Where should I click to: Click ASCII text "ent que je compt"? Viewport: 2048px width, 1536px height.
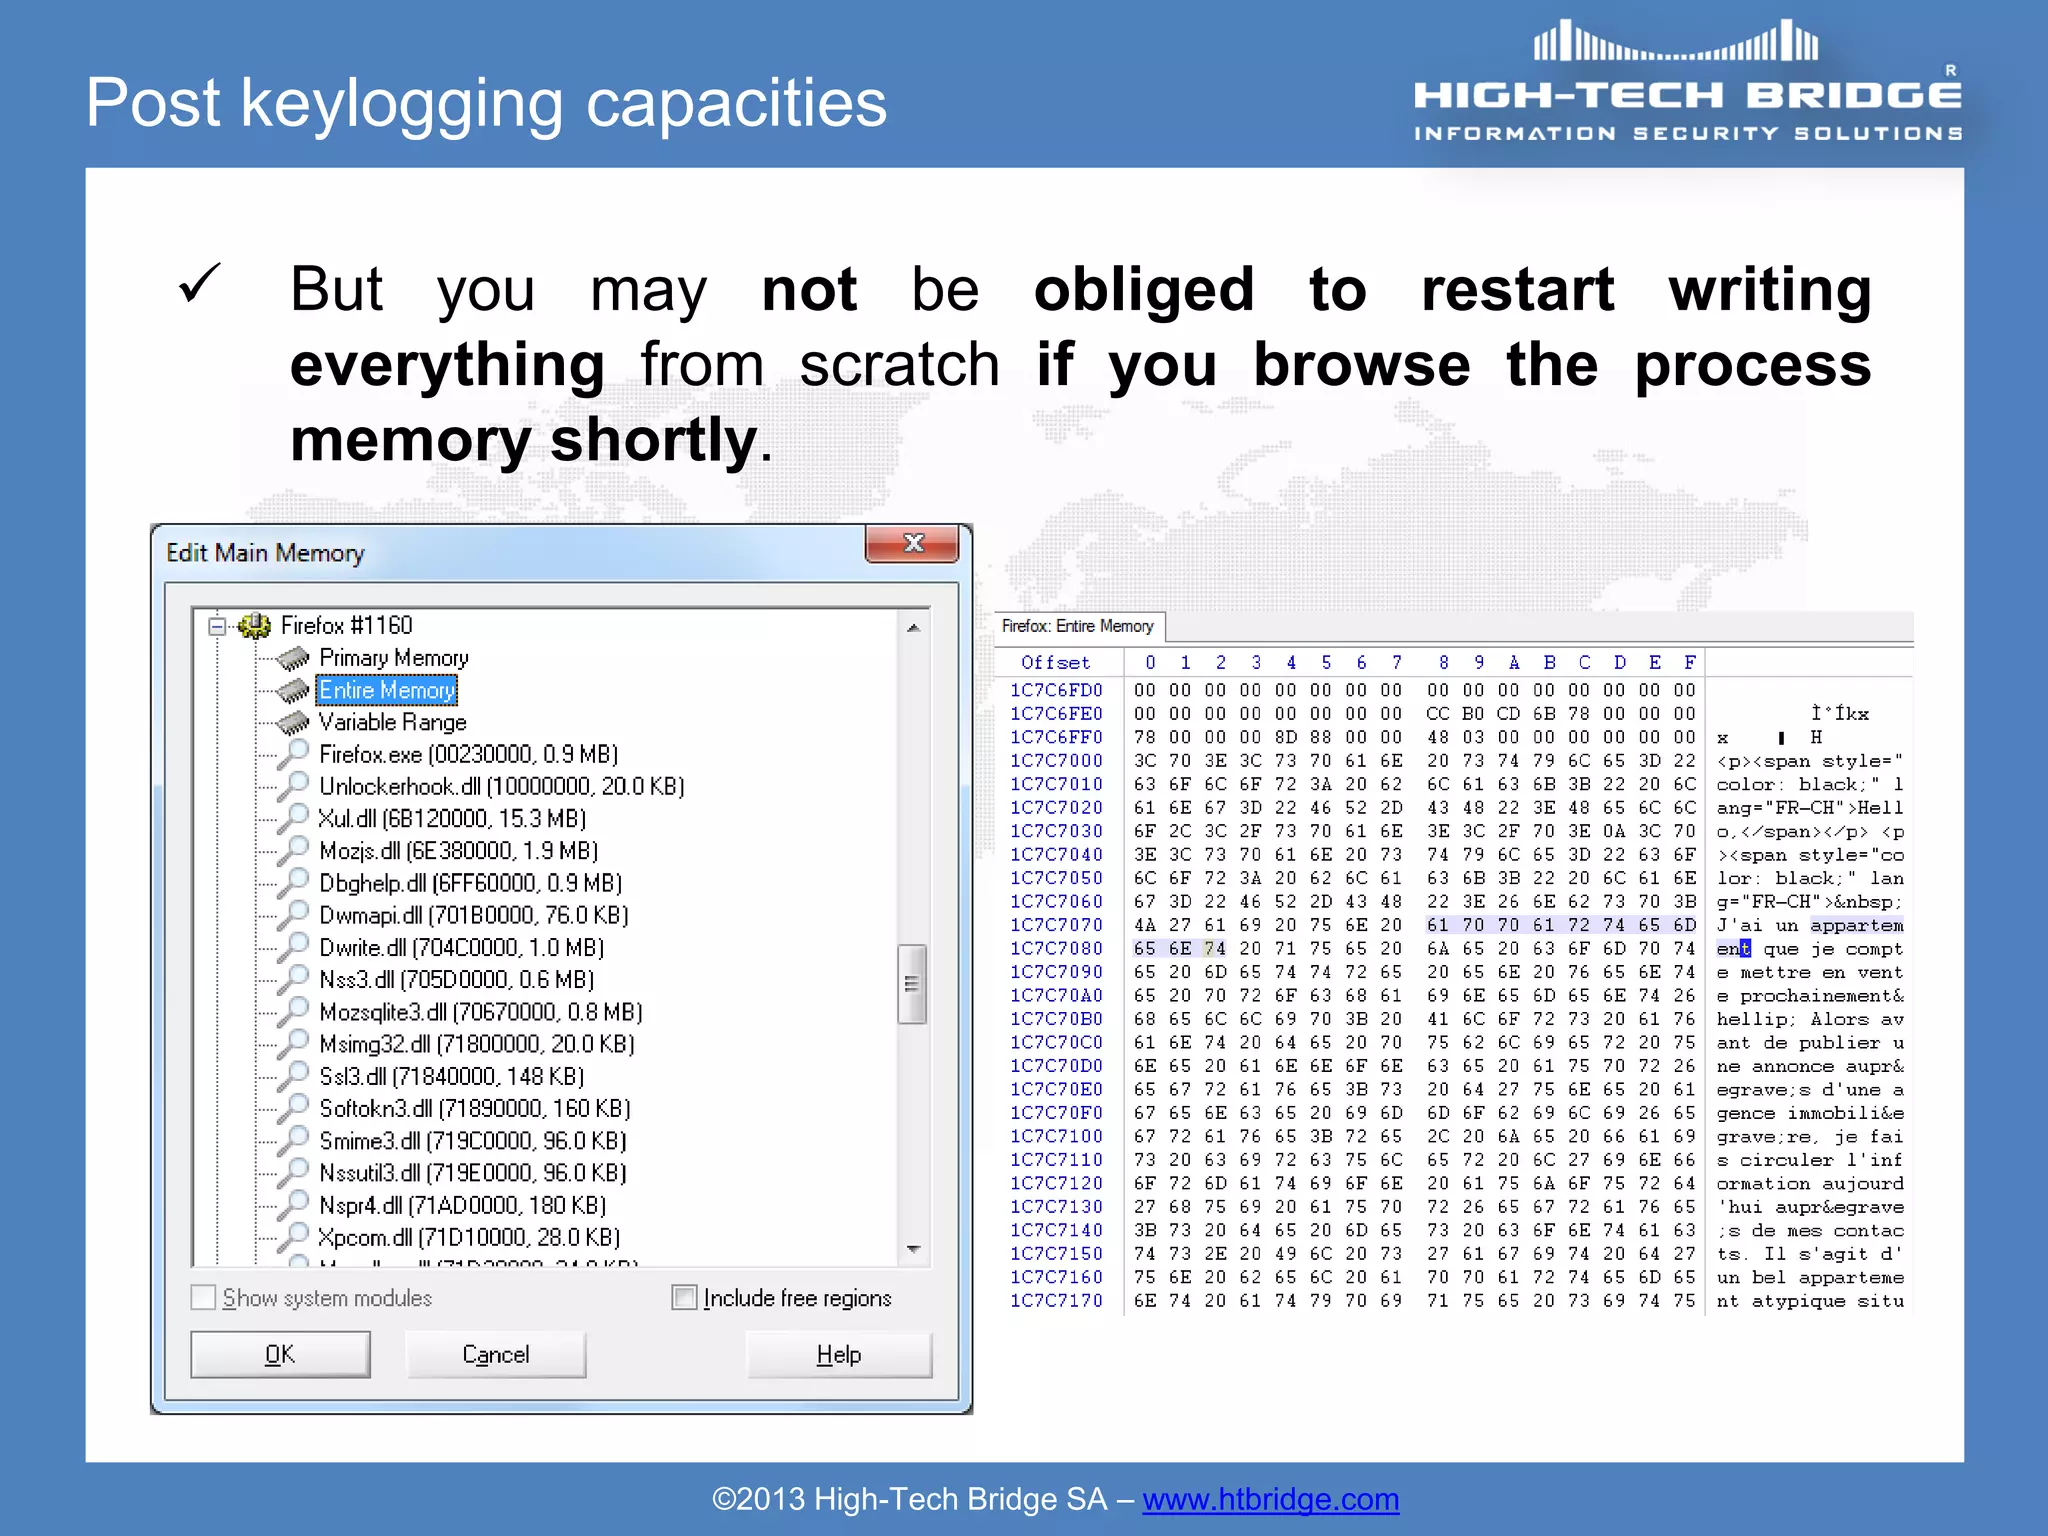pyautogui.click(x=1810, y=949)
